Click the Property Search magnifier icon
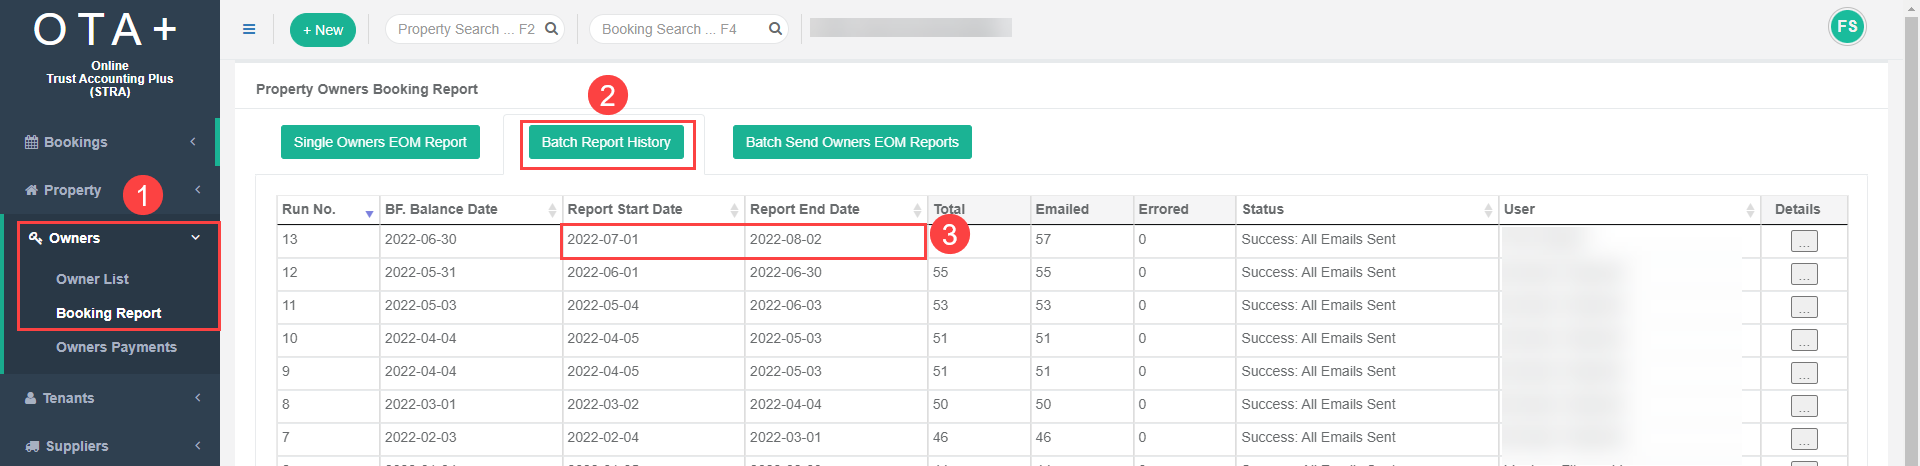Viewport: 1920px width, 466px height. 551,29
